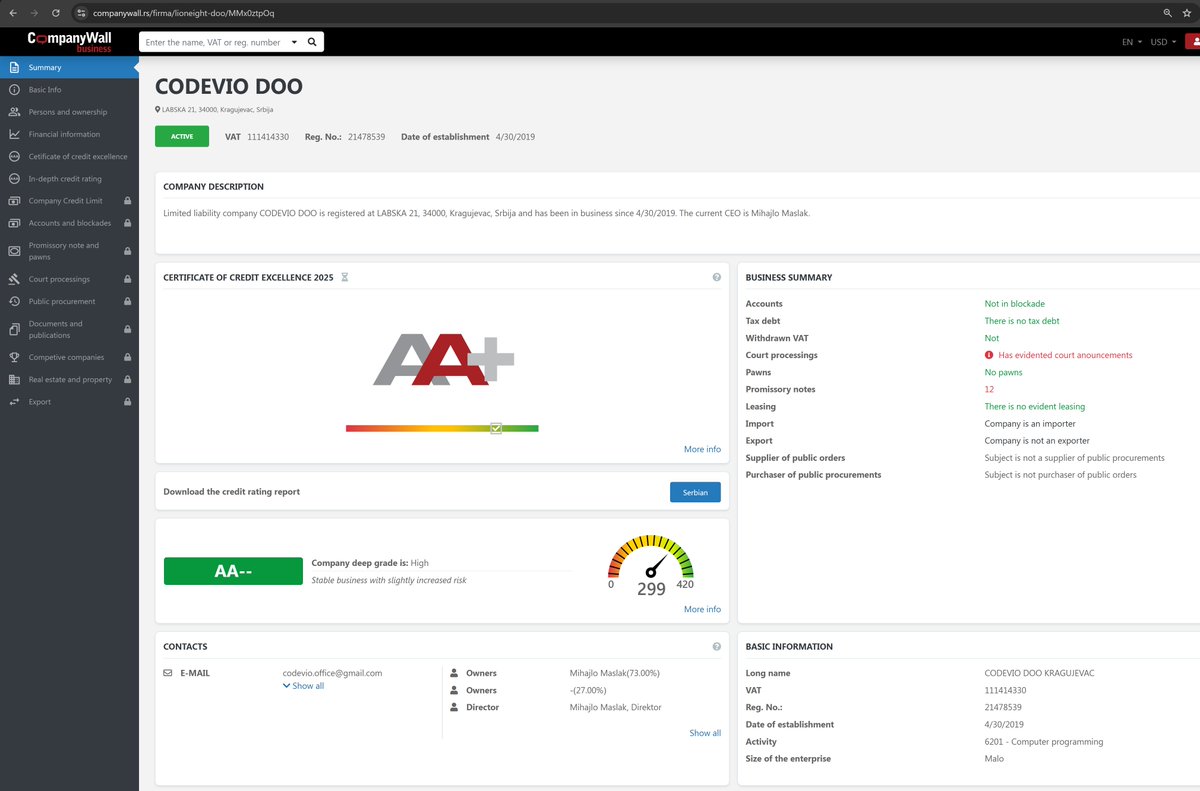The image size is (1200, 791).
Task: Click Company is an importer text
Action: click(x=1030, y=424)
